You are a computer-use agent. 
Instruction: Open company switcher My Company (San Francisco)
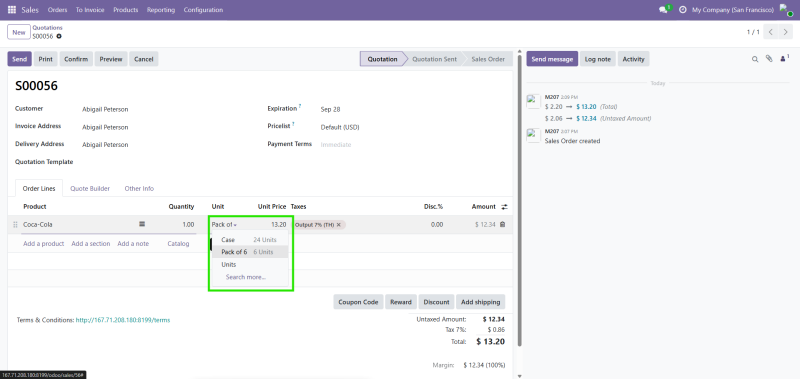coord(733,10)
